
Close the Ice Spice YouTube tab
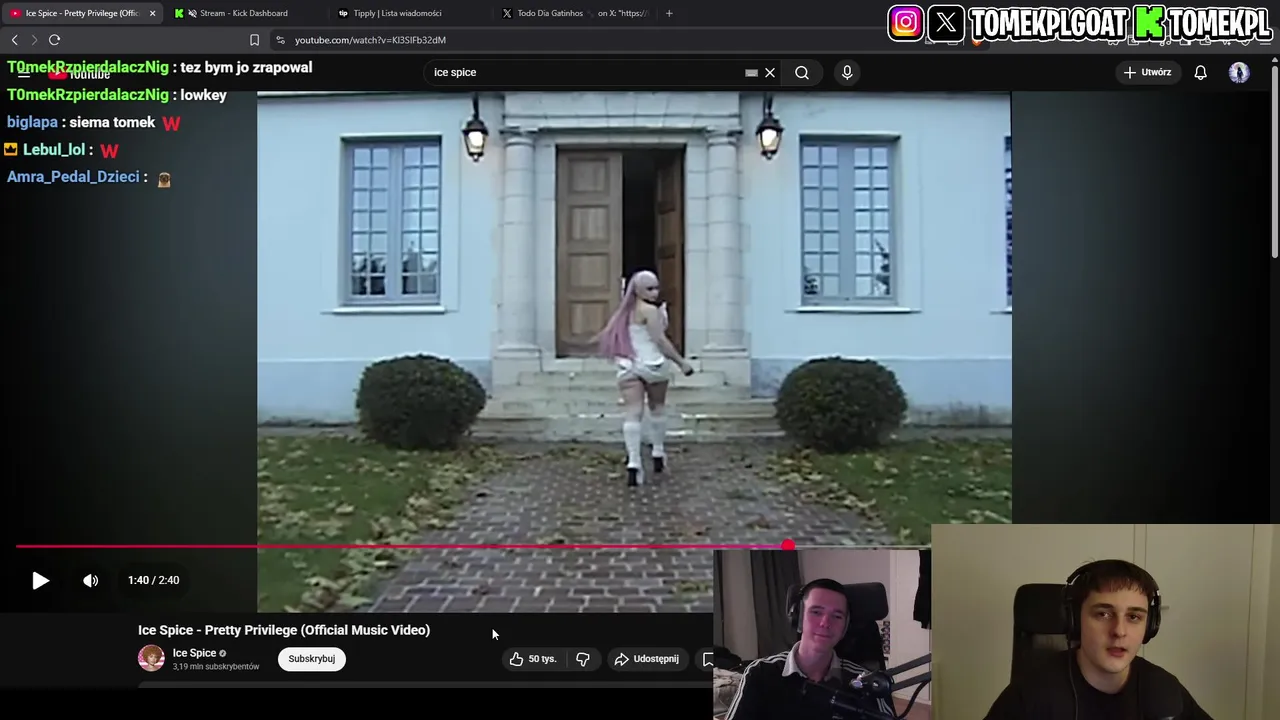click(152, 13)
